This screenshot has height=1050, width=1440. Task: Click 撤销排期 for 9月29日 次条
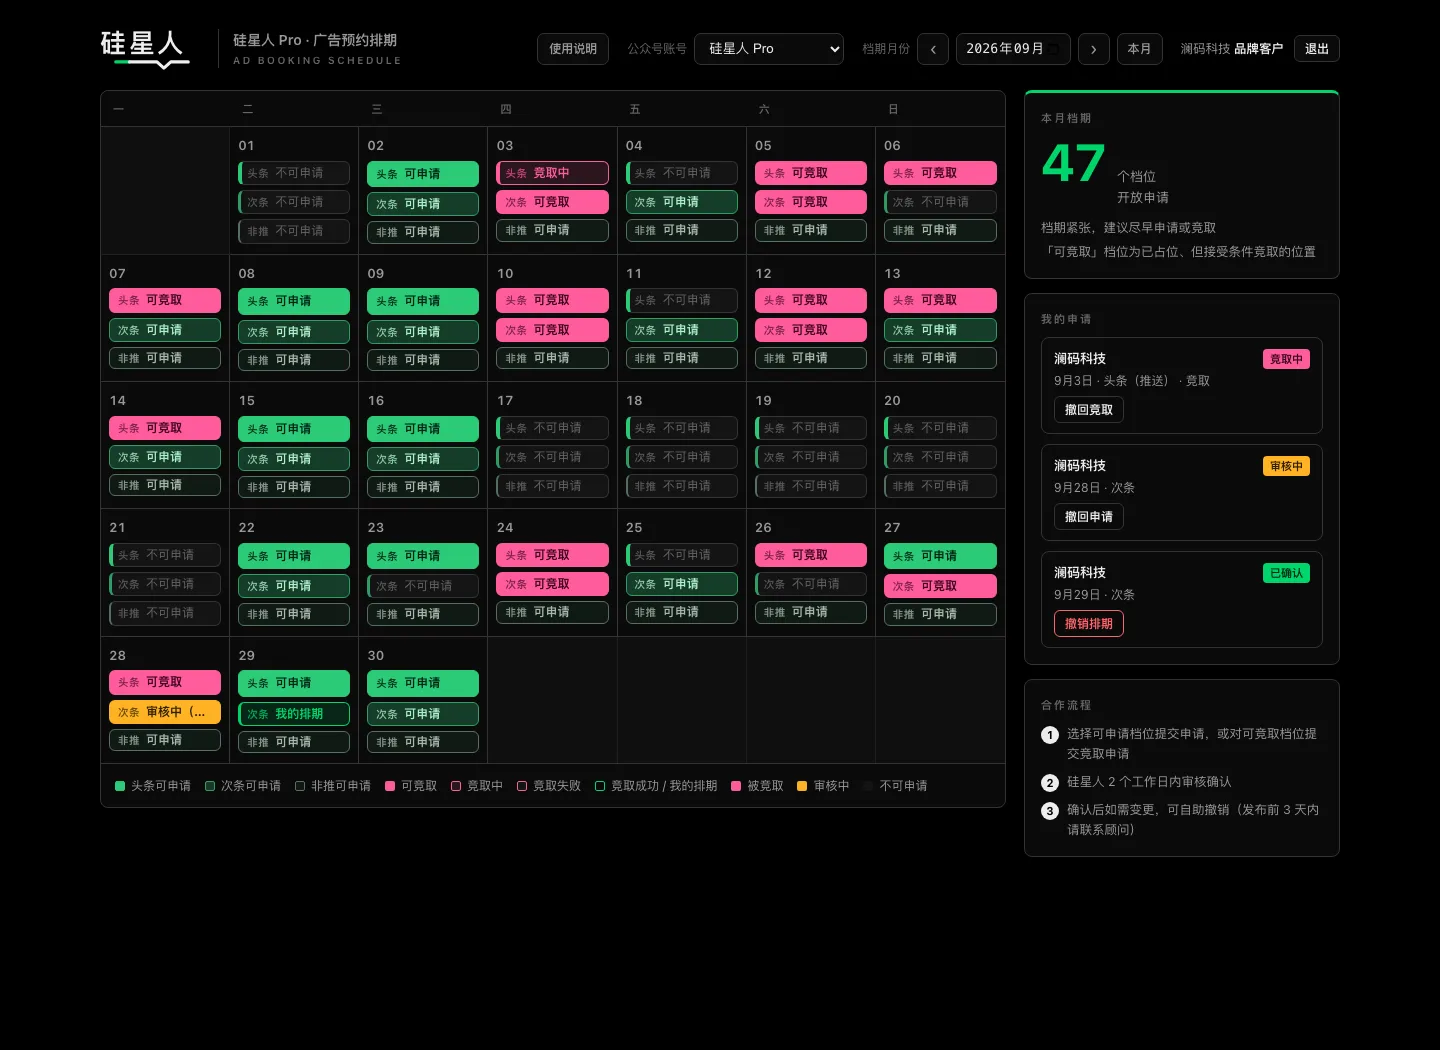coord(1089,624)
